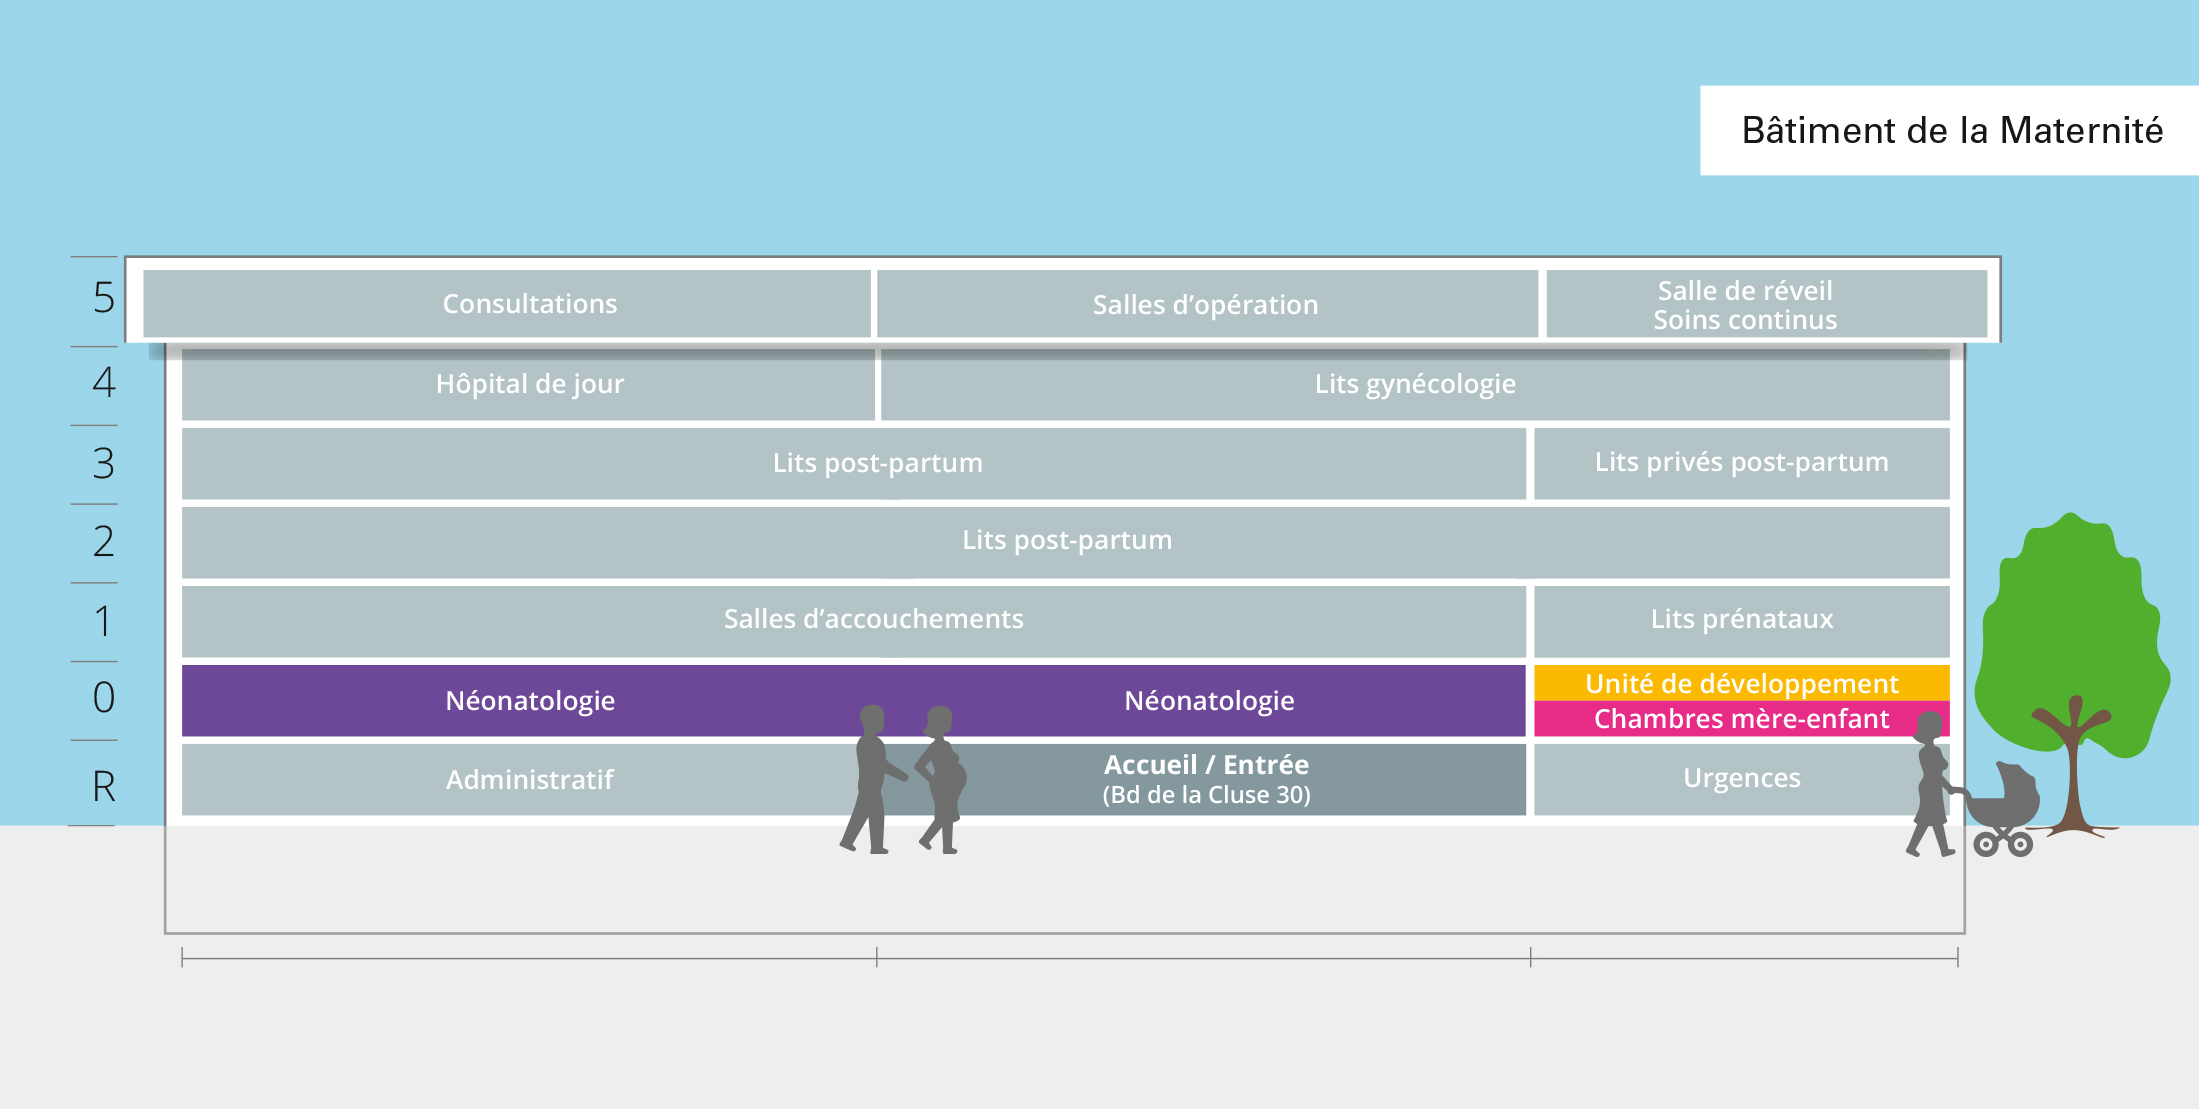Click the pregnant woman silhouette icon
The height and width of the screenshot is (1109, 2199).
point(941,779)
